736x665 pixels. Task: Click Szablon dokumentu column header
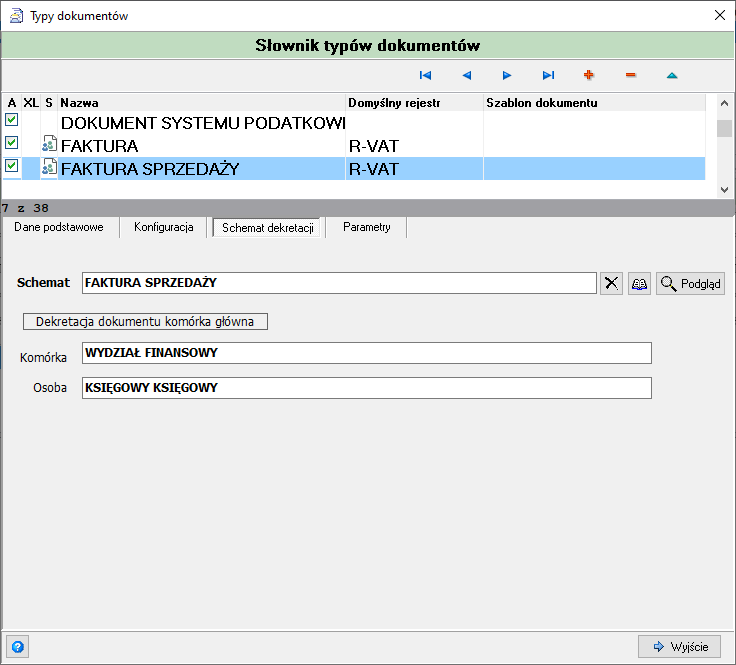[x=594, y=103]
